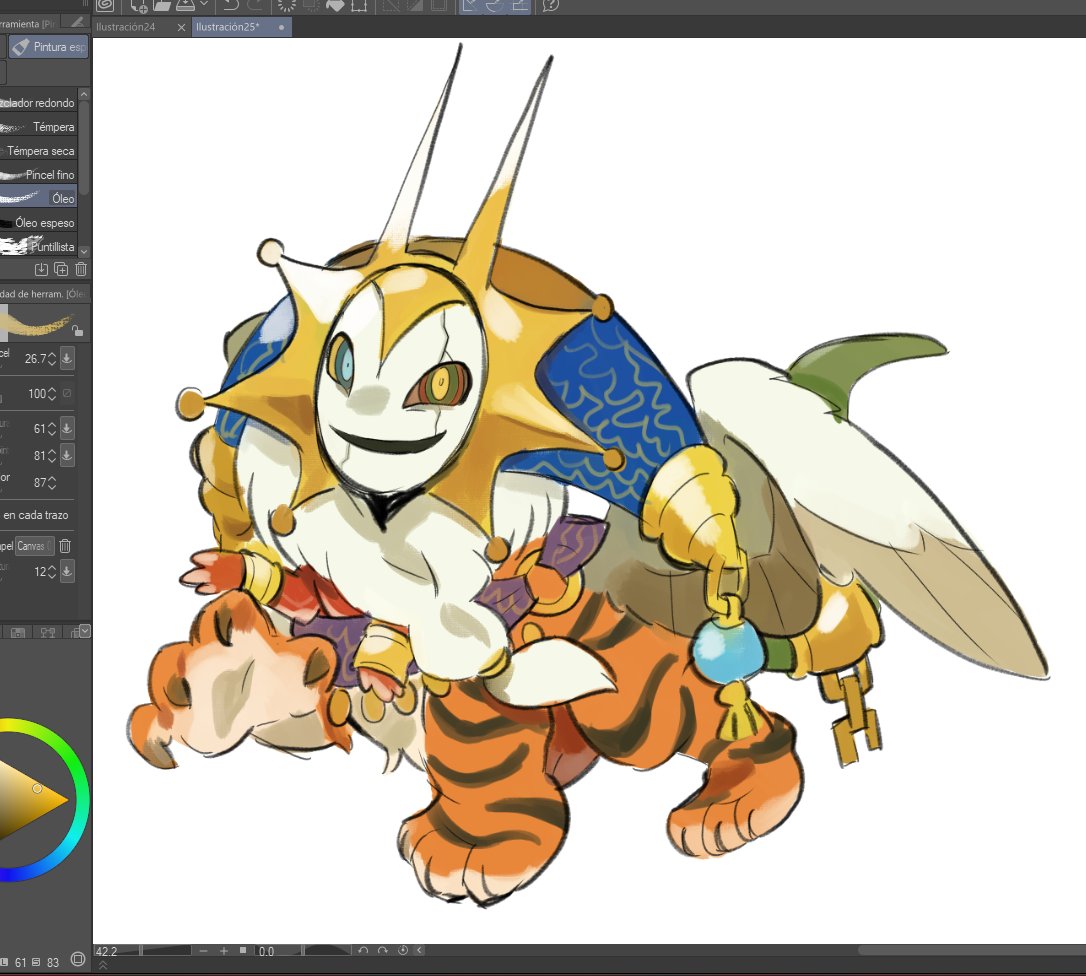1086x976 pixels.
Task: Open Clip Studio launcher icon
Action: pyautogui.click(x=105, y=5)
